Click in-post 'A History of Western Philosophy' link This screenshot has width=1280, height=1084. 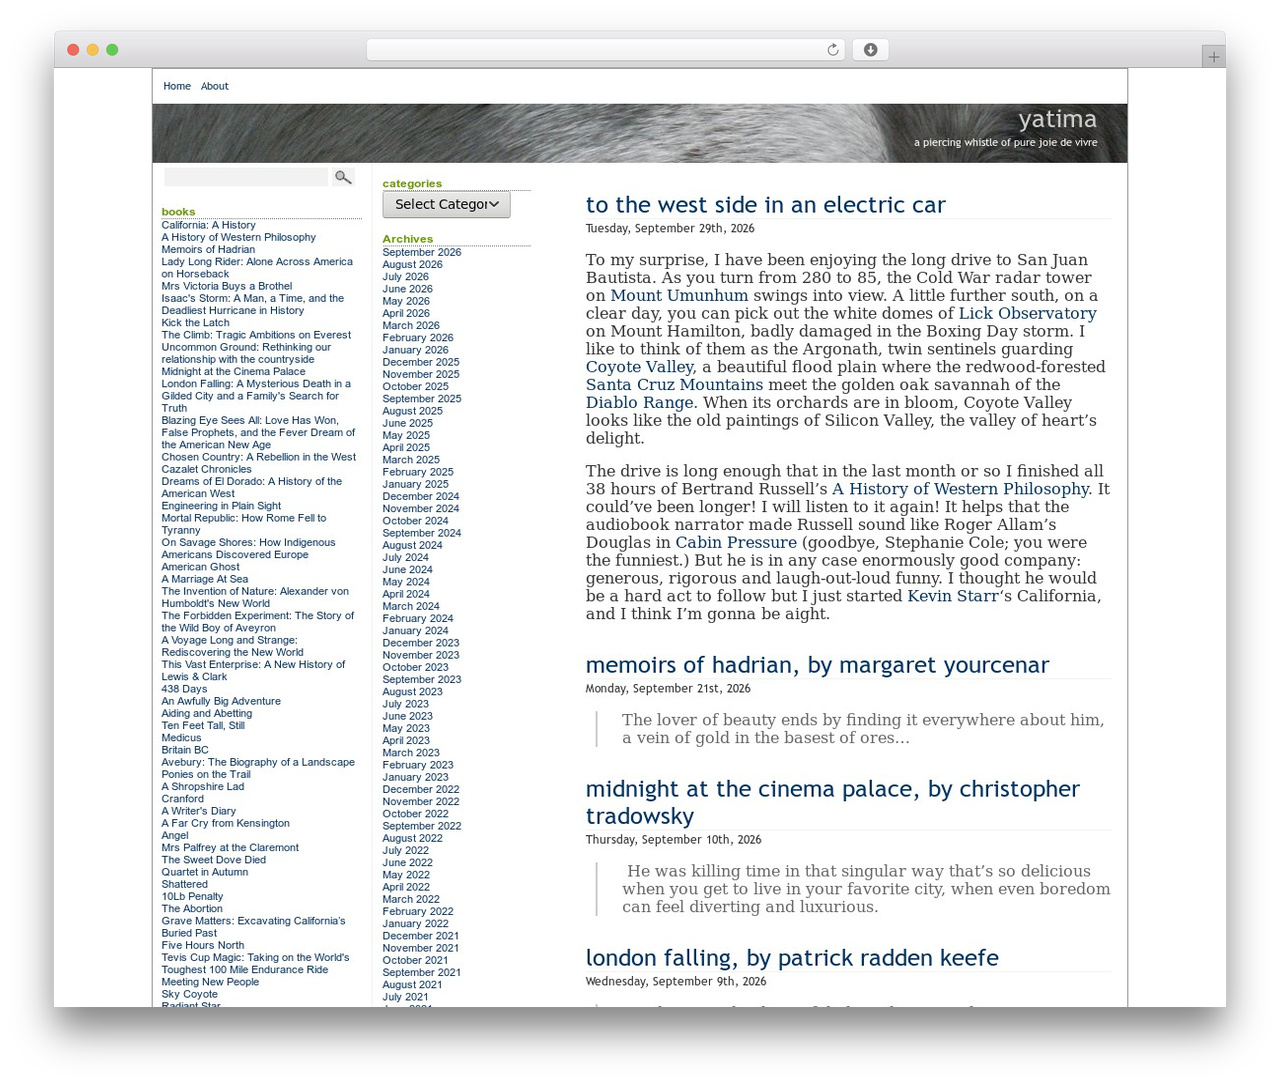960,489
